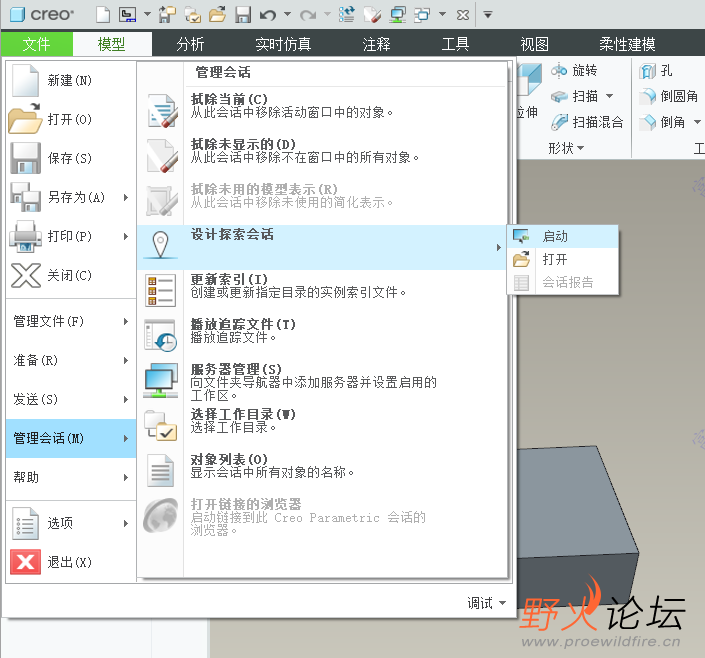Expand the 另存为(A) submenu

(71, 197)
